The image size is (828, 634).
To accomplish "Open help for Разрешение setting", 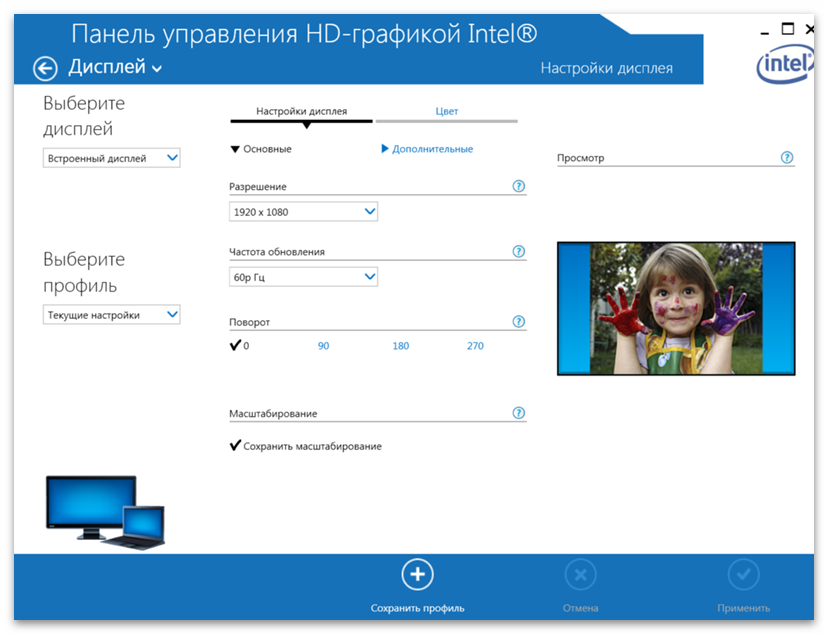I will tap(518, 186).
